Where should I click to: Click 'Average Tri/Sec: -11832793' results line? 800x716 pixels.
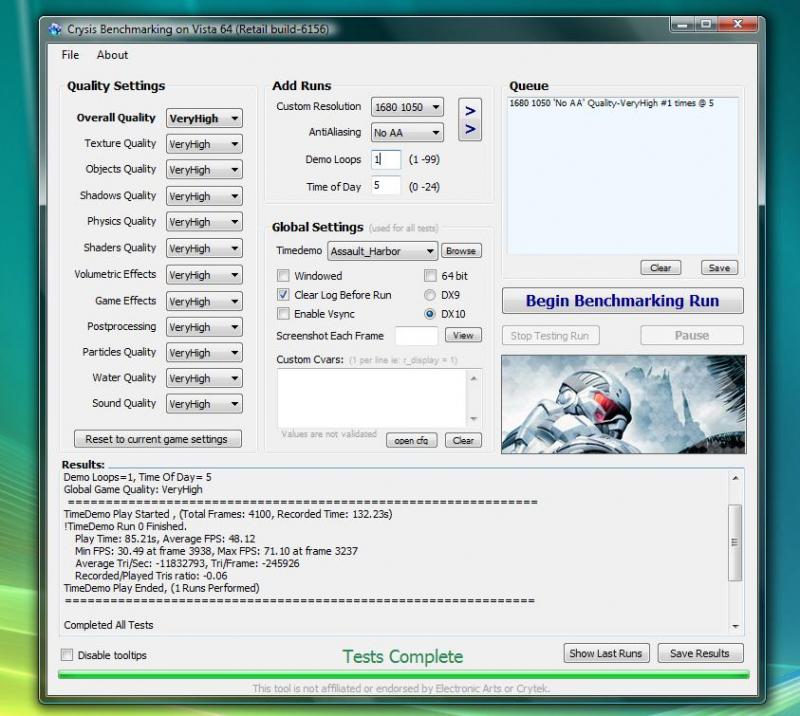(187, 563)
